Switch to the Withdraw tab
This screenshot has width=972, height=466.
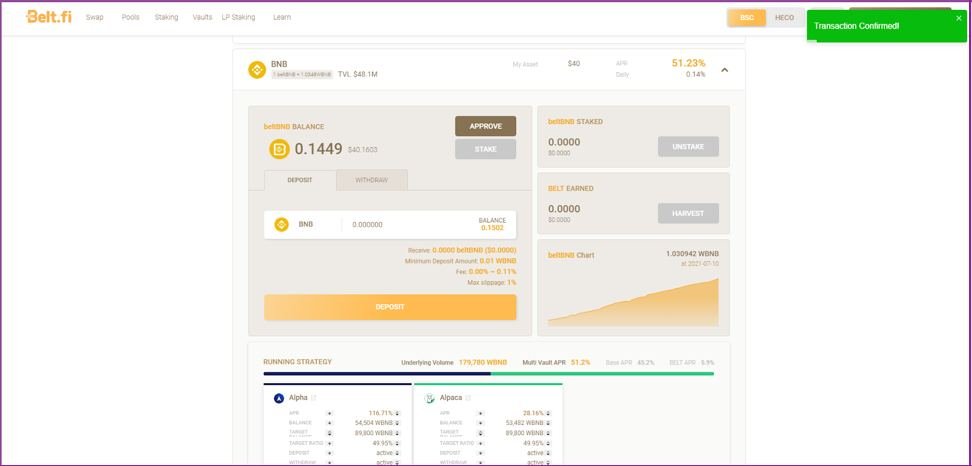371,180
